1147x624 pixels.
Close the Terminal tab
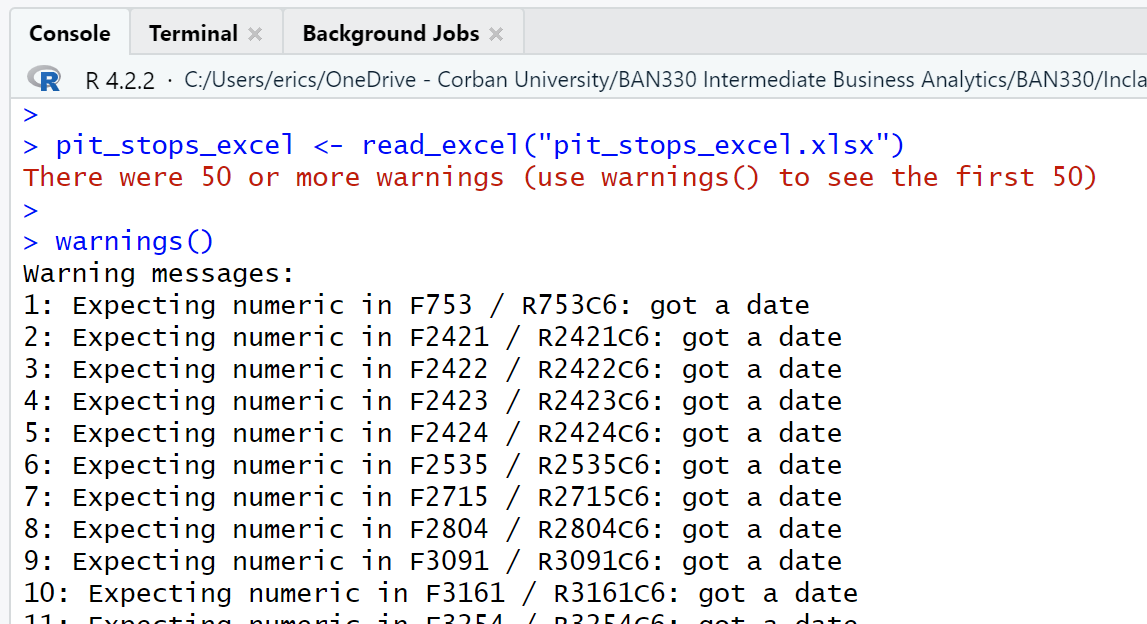click(x=255, y=34)
